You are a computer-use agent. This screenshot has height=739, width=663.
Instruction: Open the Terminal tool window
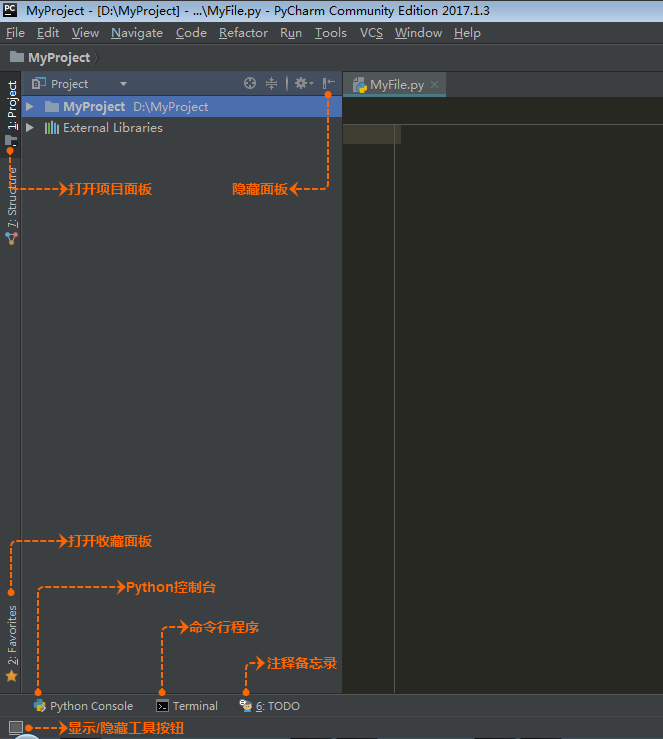click(x=187, y=706)
